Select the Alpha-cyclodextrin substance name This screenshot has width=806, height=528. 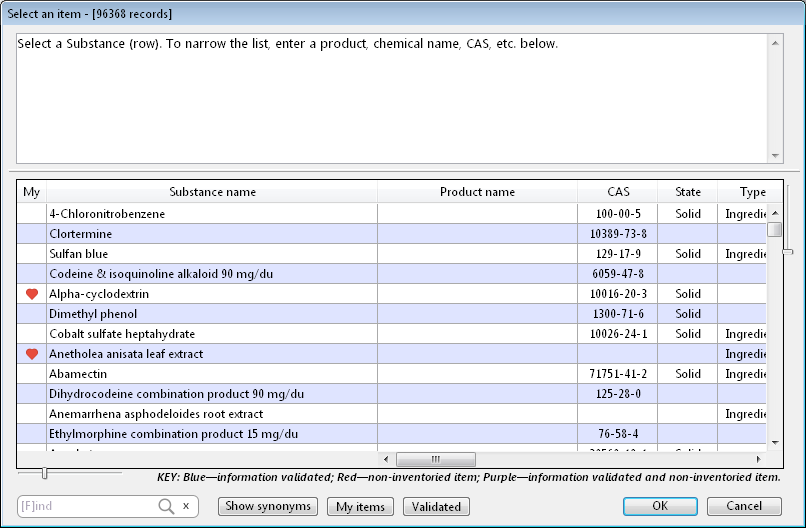(x=99, y=294)
